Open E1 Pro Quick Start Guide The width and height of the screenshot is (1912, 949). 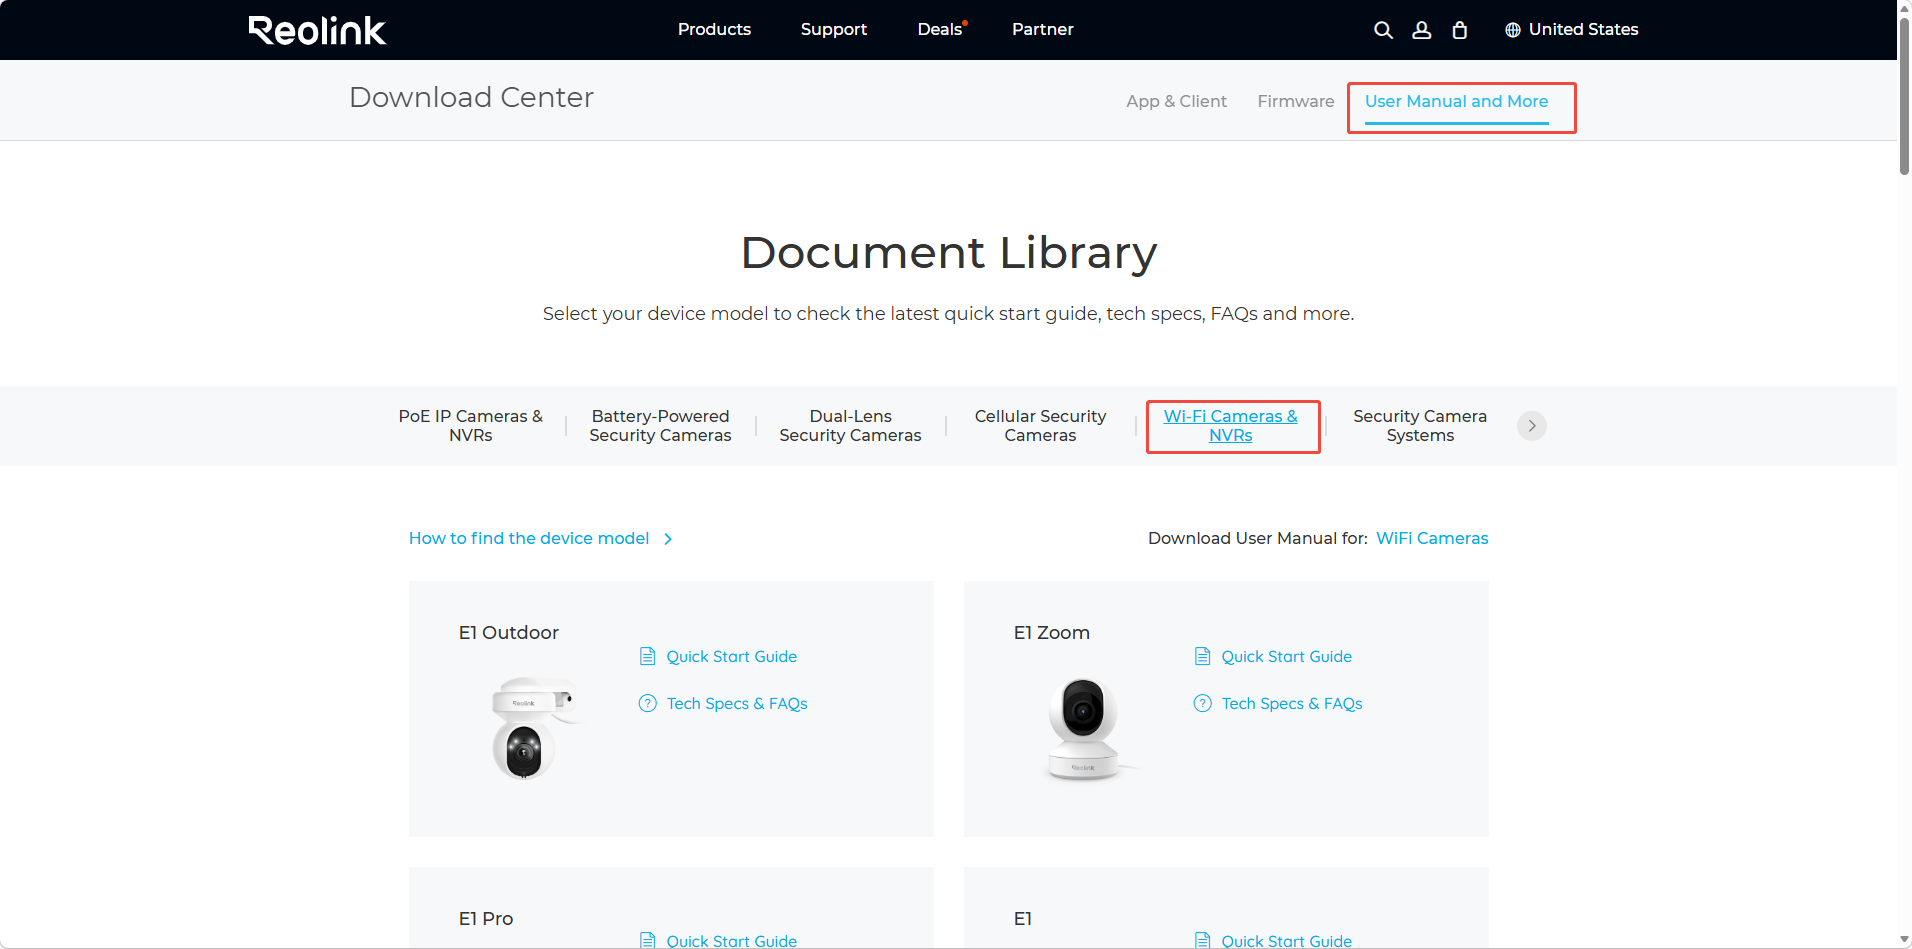pyautogui.click(x=732, y=940)
